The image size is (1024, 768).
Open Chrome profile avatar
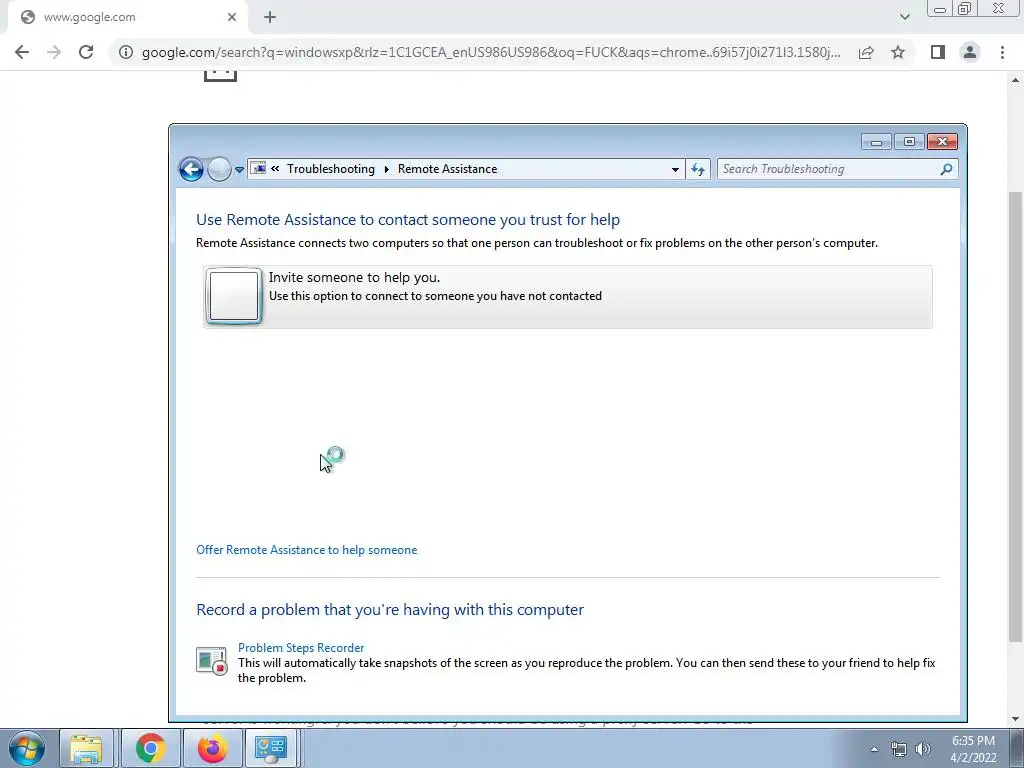tap(970, 52)
